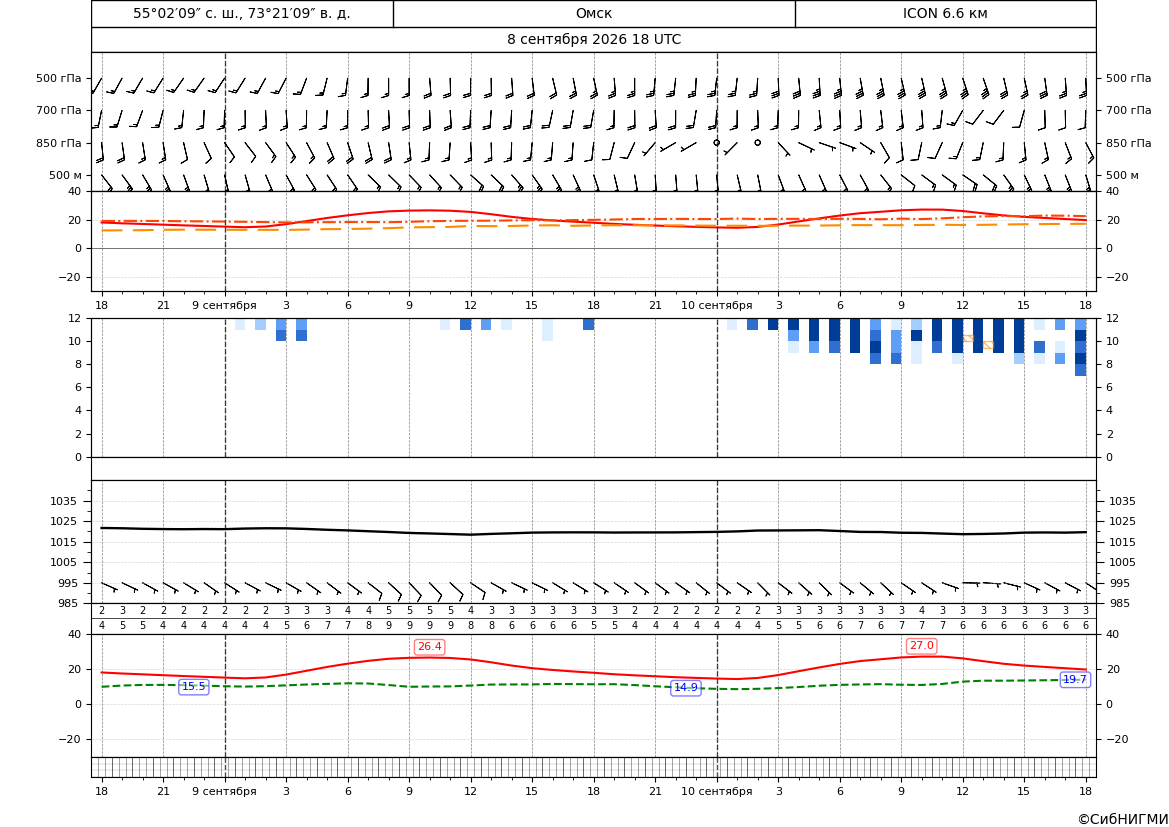Select the blue 15.5 minimum temperature label

coord(194,687)
